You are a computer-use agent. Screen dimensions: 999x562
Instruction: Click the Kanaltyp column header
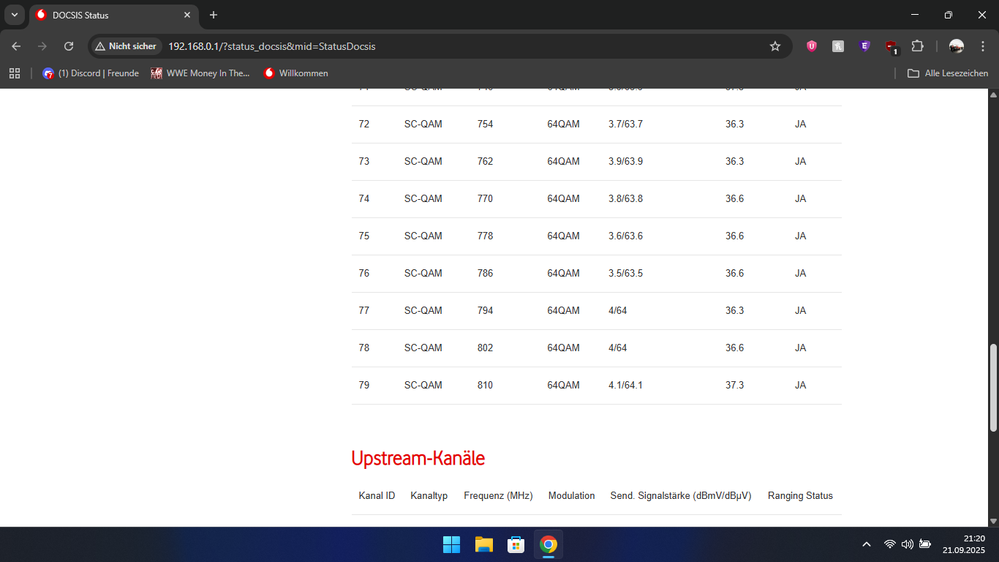coord(429,496)
